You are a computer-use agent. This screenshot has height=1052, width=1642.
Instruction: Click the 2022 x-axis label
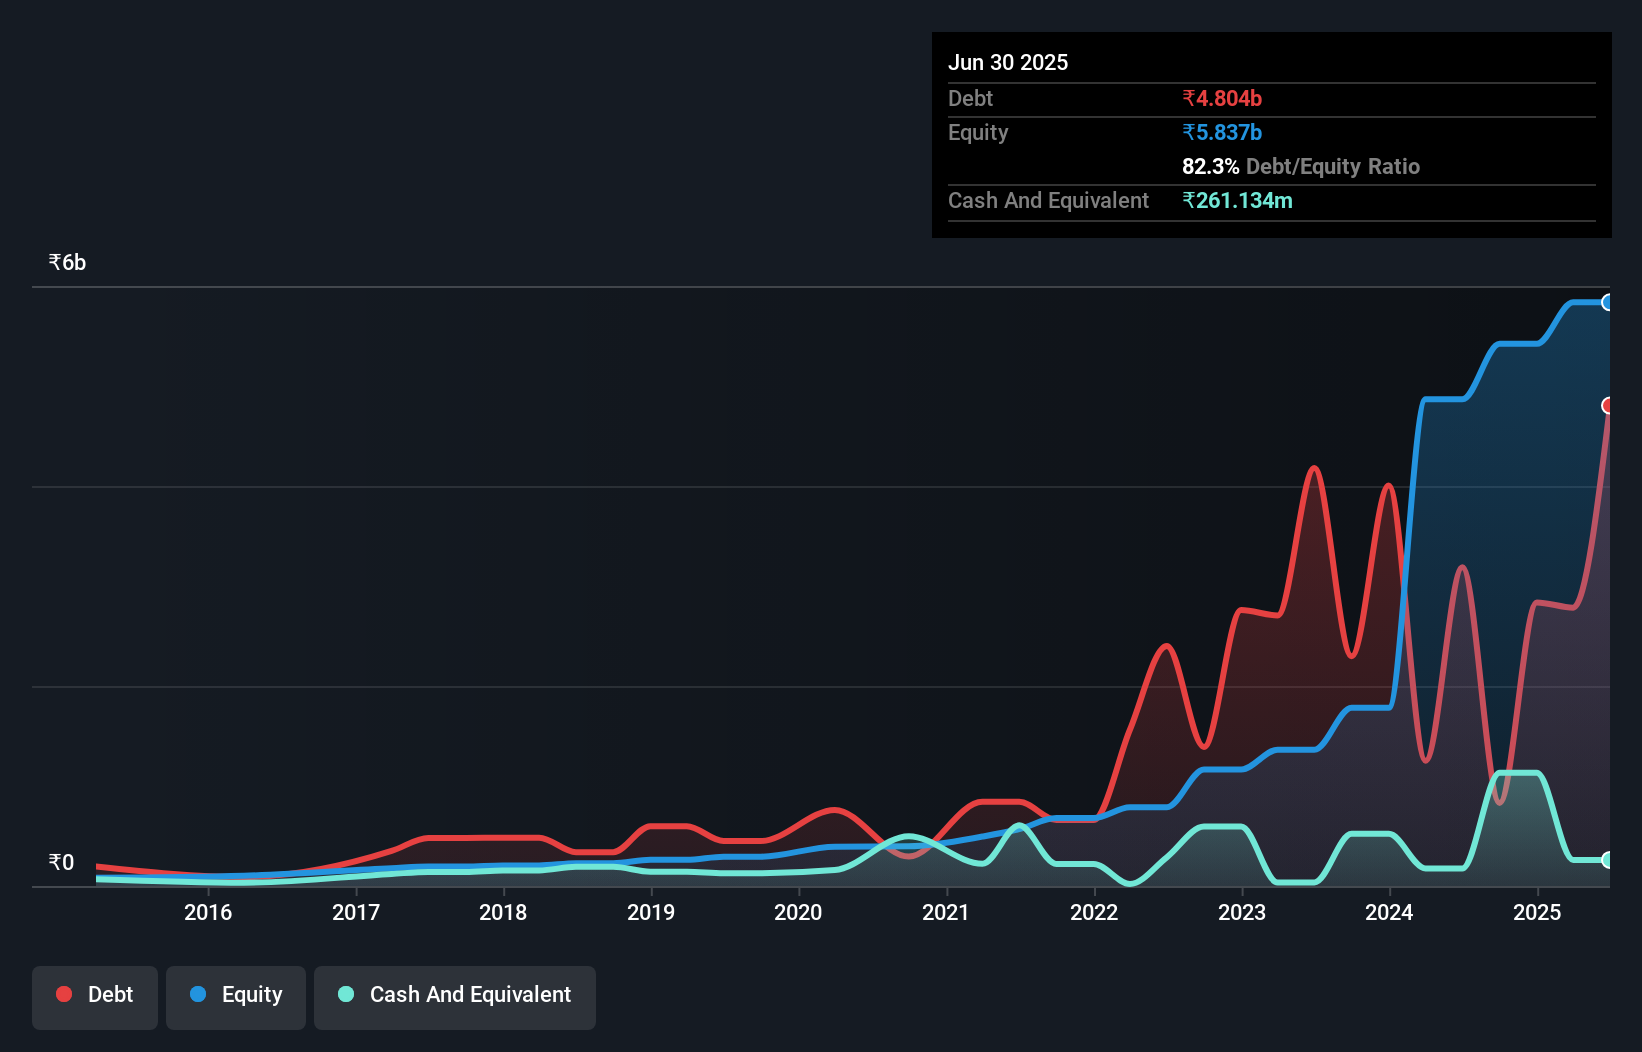point(1094,912)
